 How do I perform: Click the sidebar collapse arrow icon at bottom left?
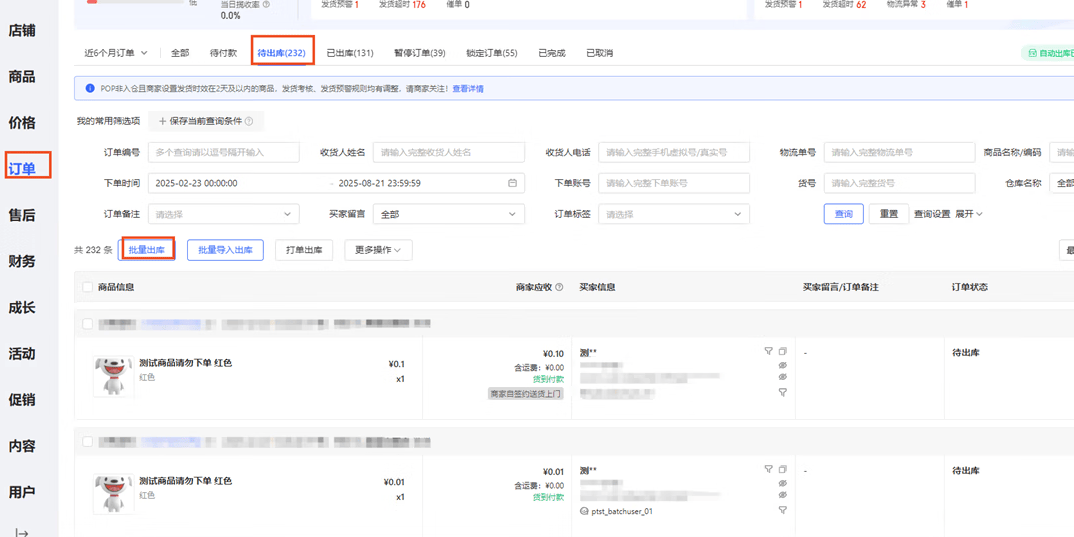click(x=22, y=532)
